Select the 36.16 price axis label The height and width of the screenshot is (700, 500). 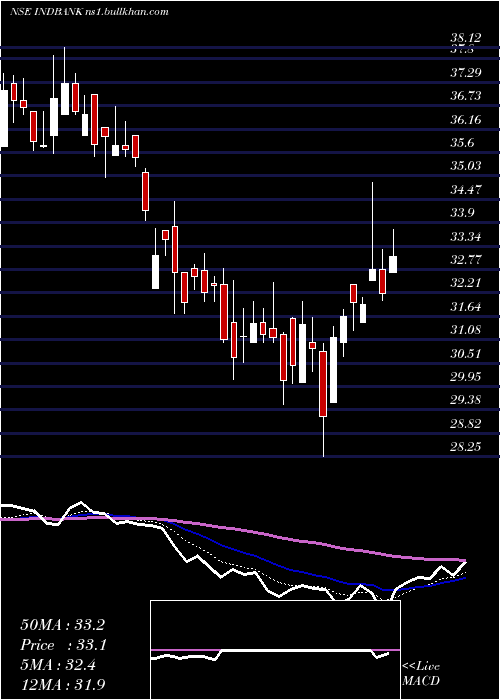pos(466,120)
